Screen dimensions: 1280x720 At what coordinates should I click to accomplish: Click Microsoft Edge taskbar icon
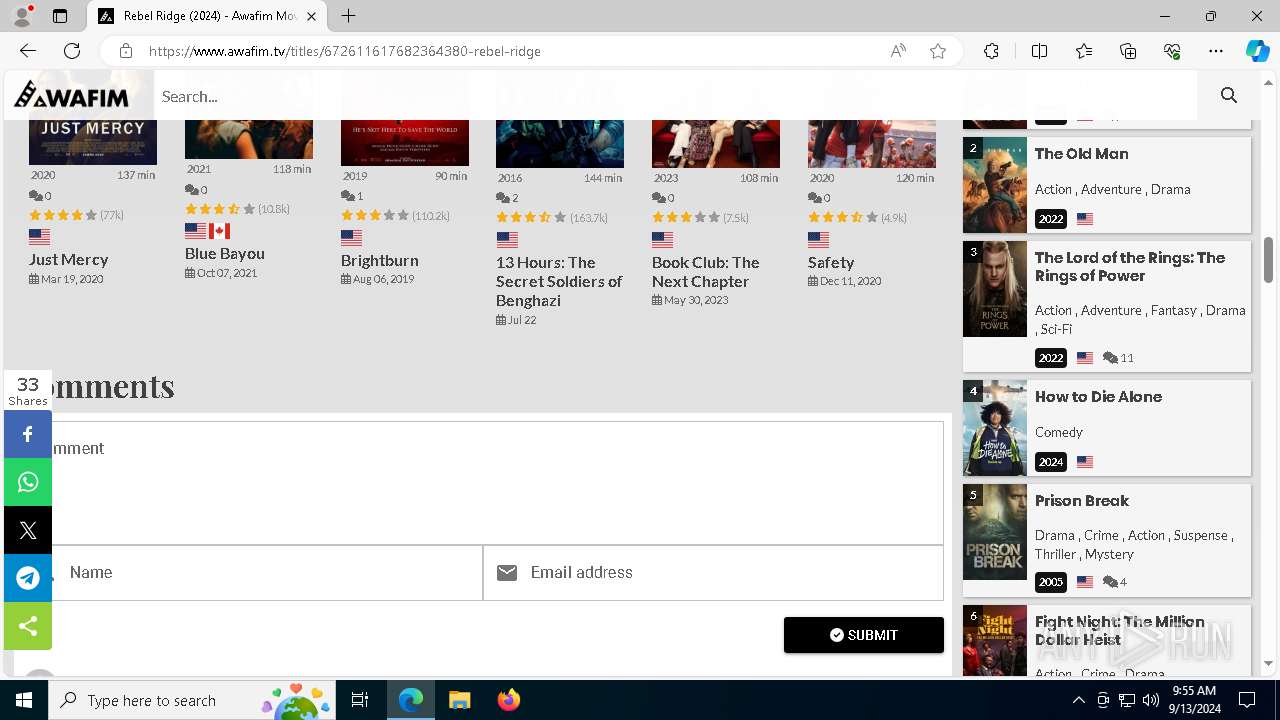coord(411,700)
